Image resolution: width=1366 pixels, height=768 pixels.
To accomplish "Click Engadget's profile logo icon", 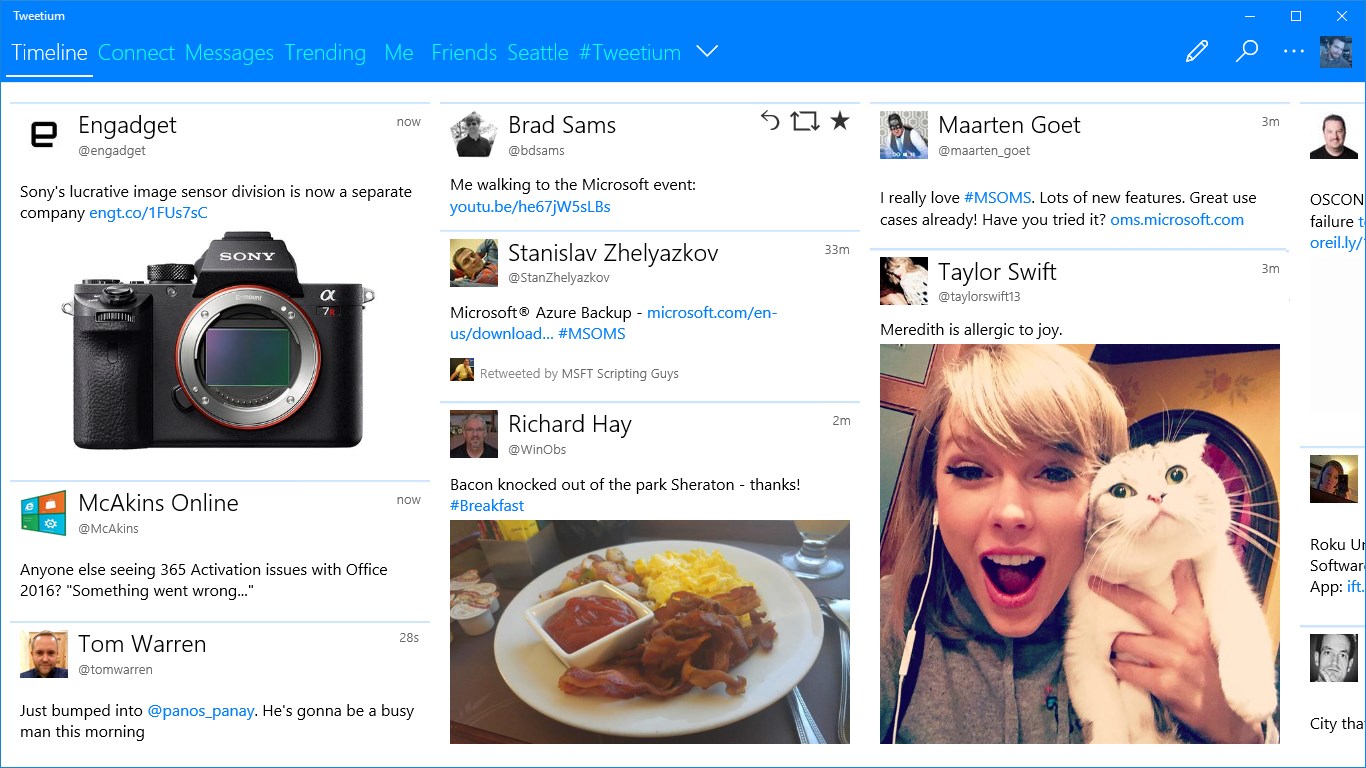I will [44, 135].
